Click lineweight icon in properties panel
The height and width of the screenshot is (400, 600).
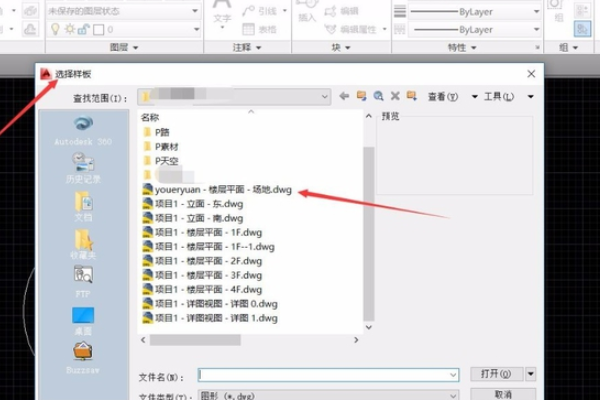point(400,11)
